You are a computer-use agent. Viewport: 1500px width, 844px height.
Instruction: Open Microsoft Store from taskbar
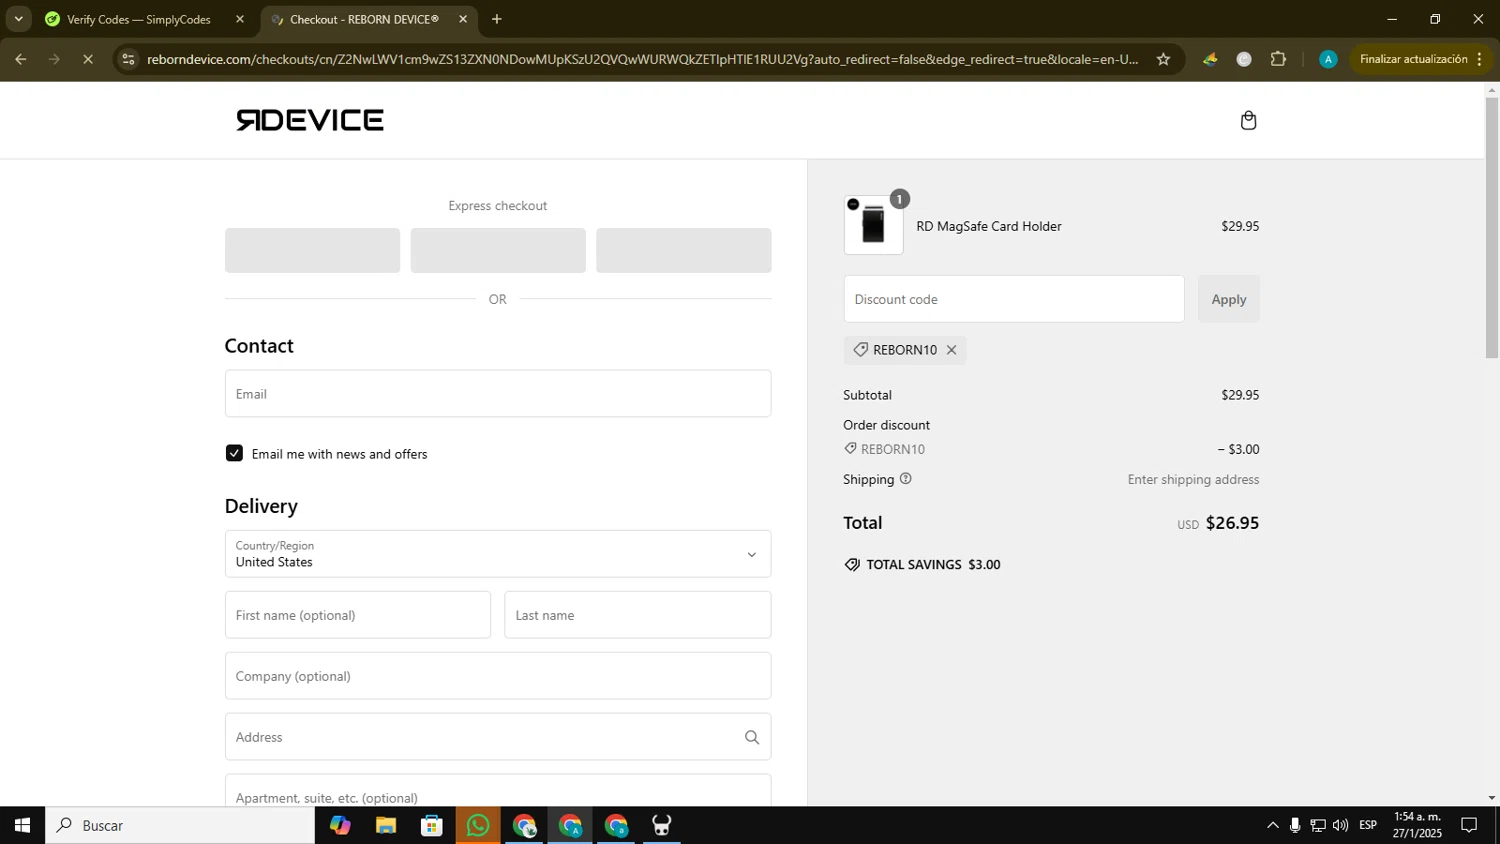tap(432, 825)
